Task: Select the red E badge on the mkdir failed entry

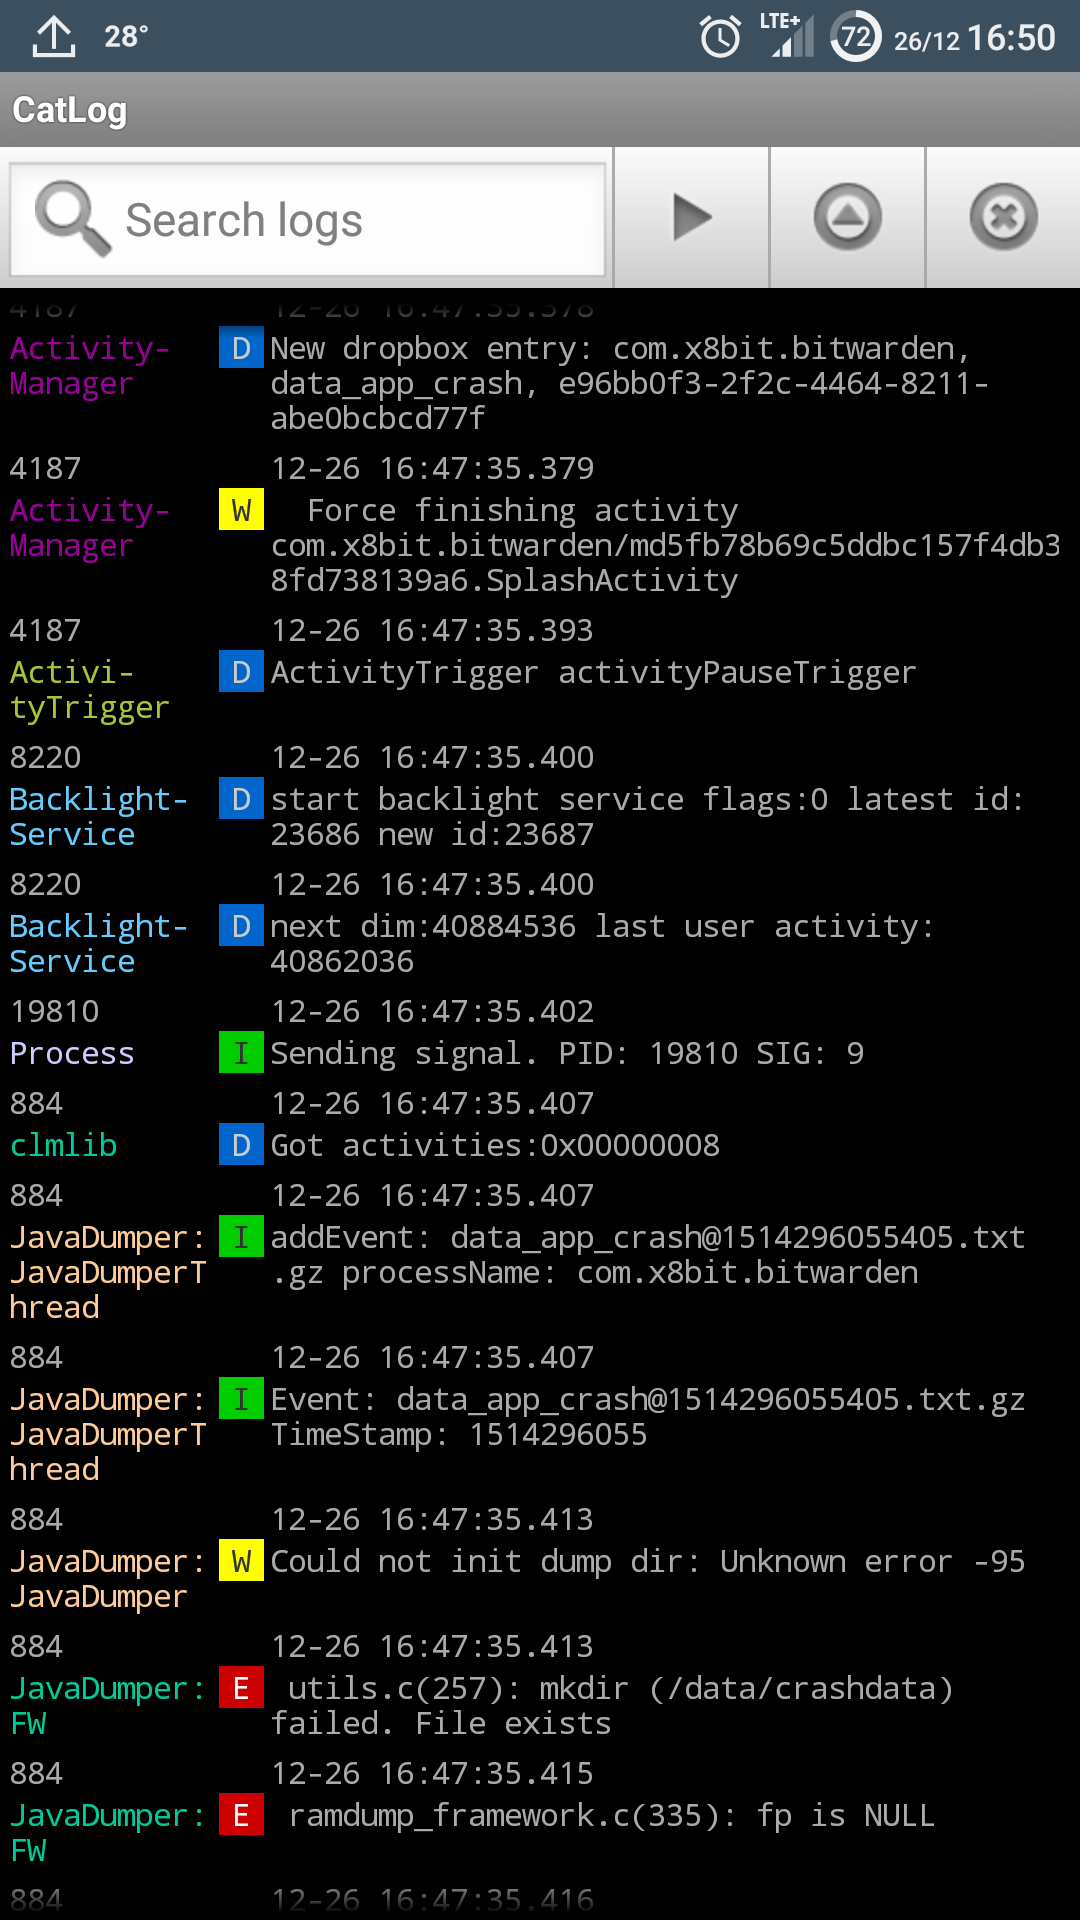Action: [x=241, y=1688]
